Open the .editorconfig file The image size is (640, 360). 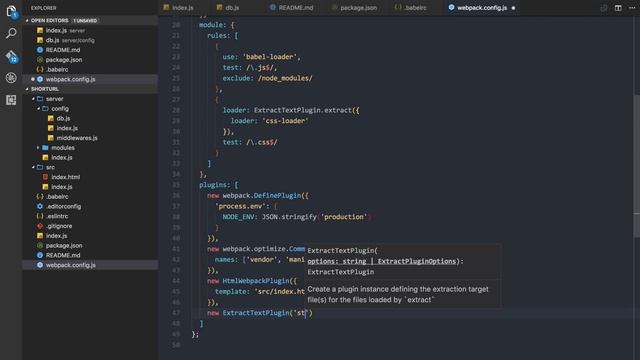tap(90, 207)
